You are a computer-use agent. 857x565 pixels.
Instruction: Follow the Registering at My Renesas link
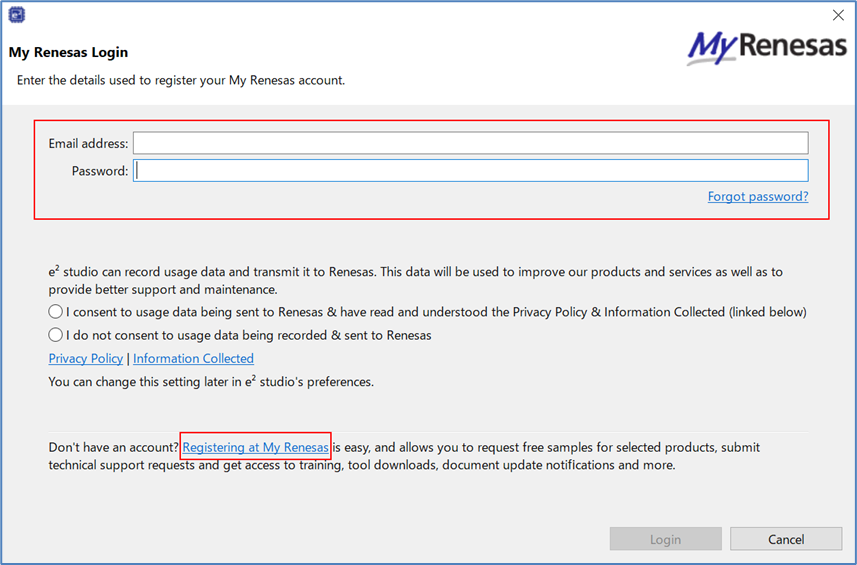click(255, 447)
